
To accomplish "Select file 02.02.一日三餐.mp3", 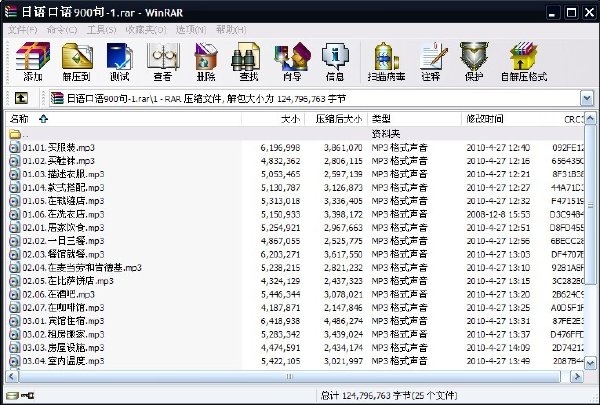I will [x=63, y=241].
